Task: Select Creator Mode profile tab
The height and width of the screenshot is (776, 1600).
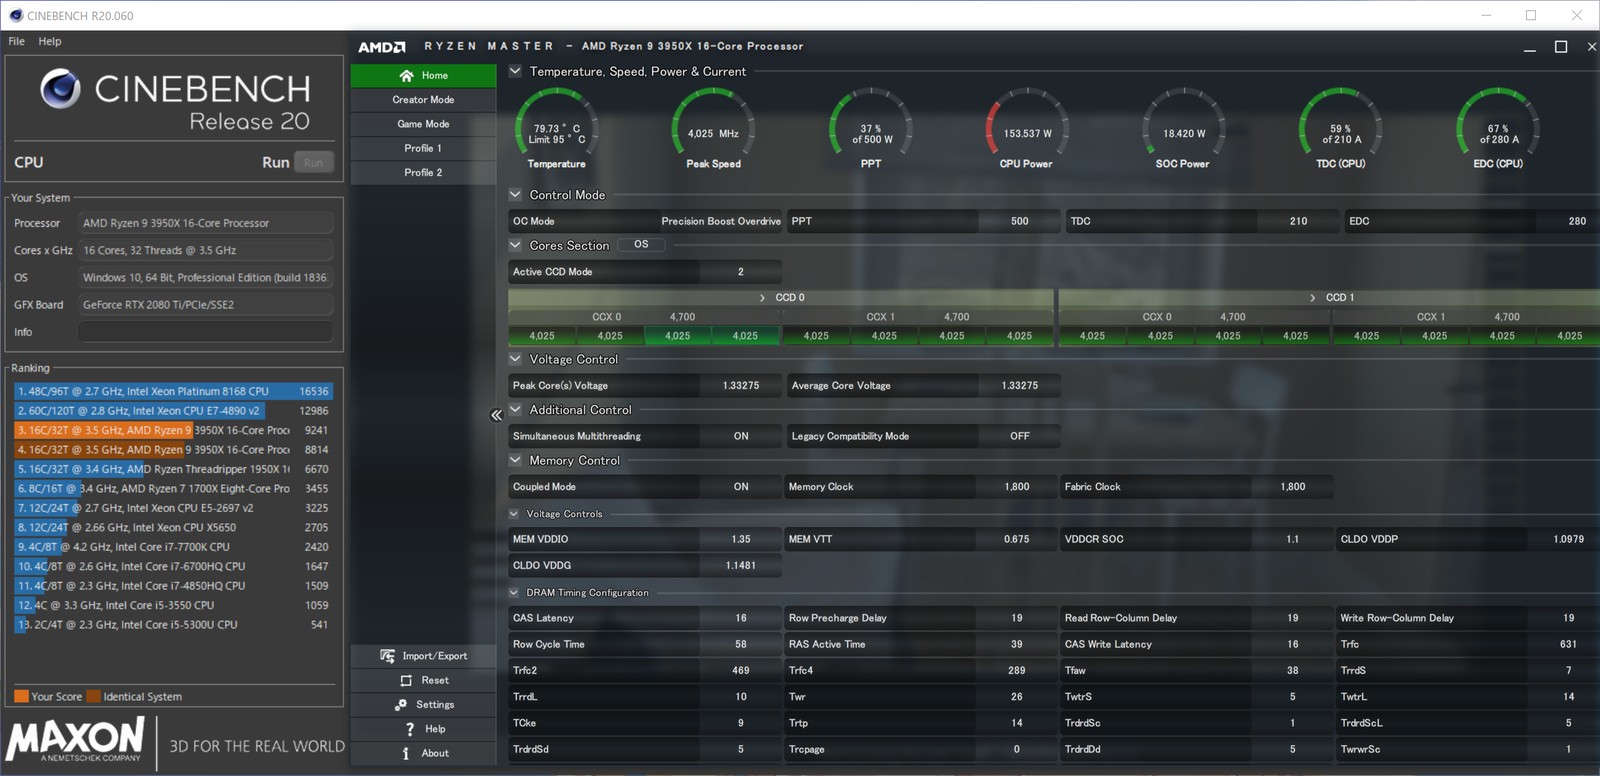Action: [x=423, y=100]
